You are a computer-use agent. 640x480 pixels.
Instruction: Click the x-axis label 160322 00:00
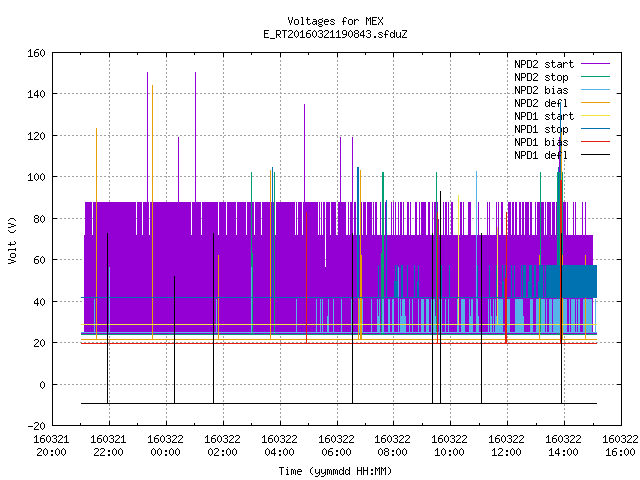(165, 446)
